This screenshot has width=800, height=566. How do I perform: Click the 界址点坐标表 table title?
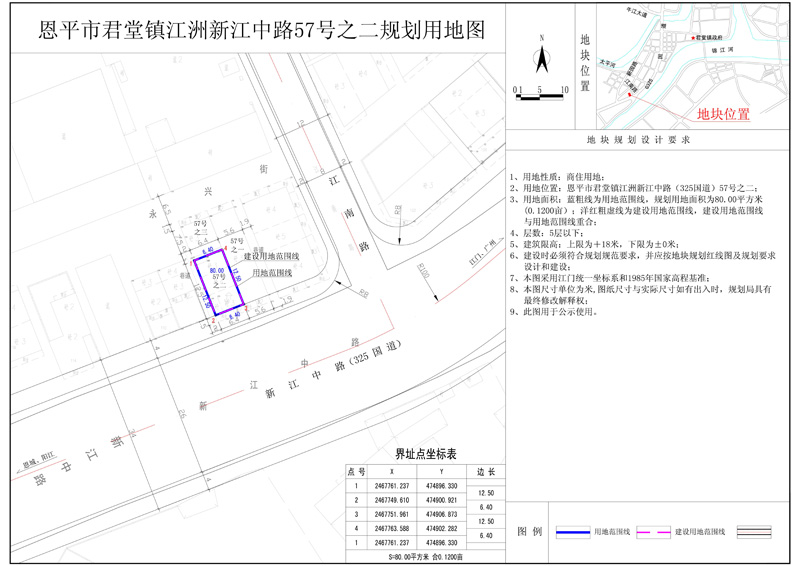tap(424, 454)
